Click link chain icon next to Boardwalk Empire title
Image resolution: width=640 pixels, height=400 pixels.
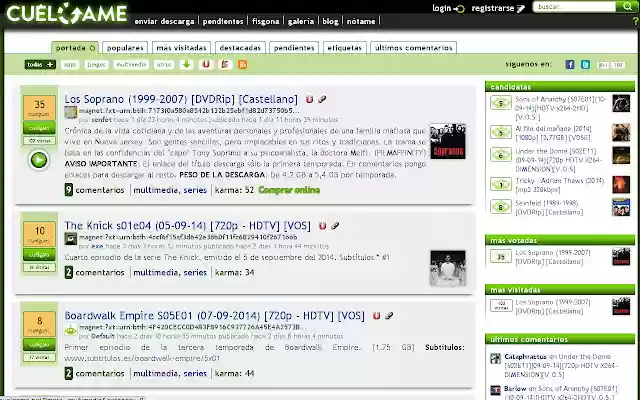[389, 316]
